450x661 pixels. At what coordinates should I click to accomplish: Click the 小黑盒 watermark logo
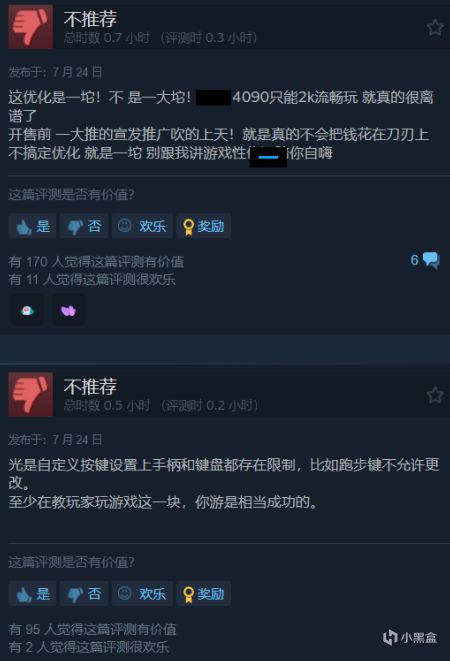(410, 637)
